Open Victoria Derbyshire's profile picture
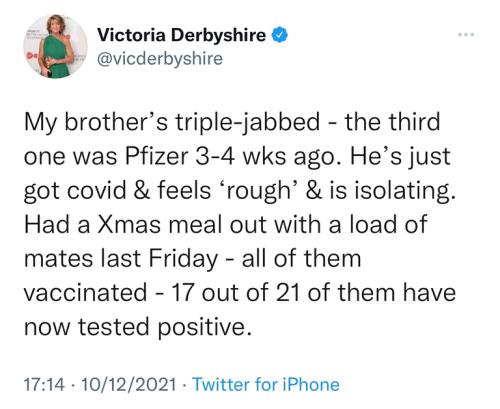This screenshot has height=409, width=500. [x=55, y=46]
